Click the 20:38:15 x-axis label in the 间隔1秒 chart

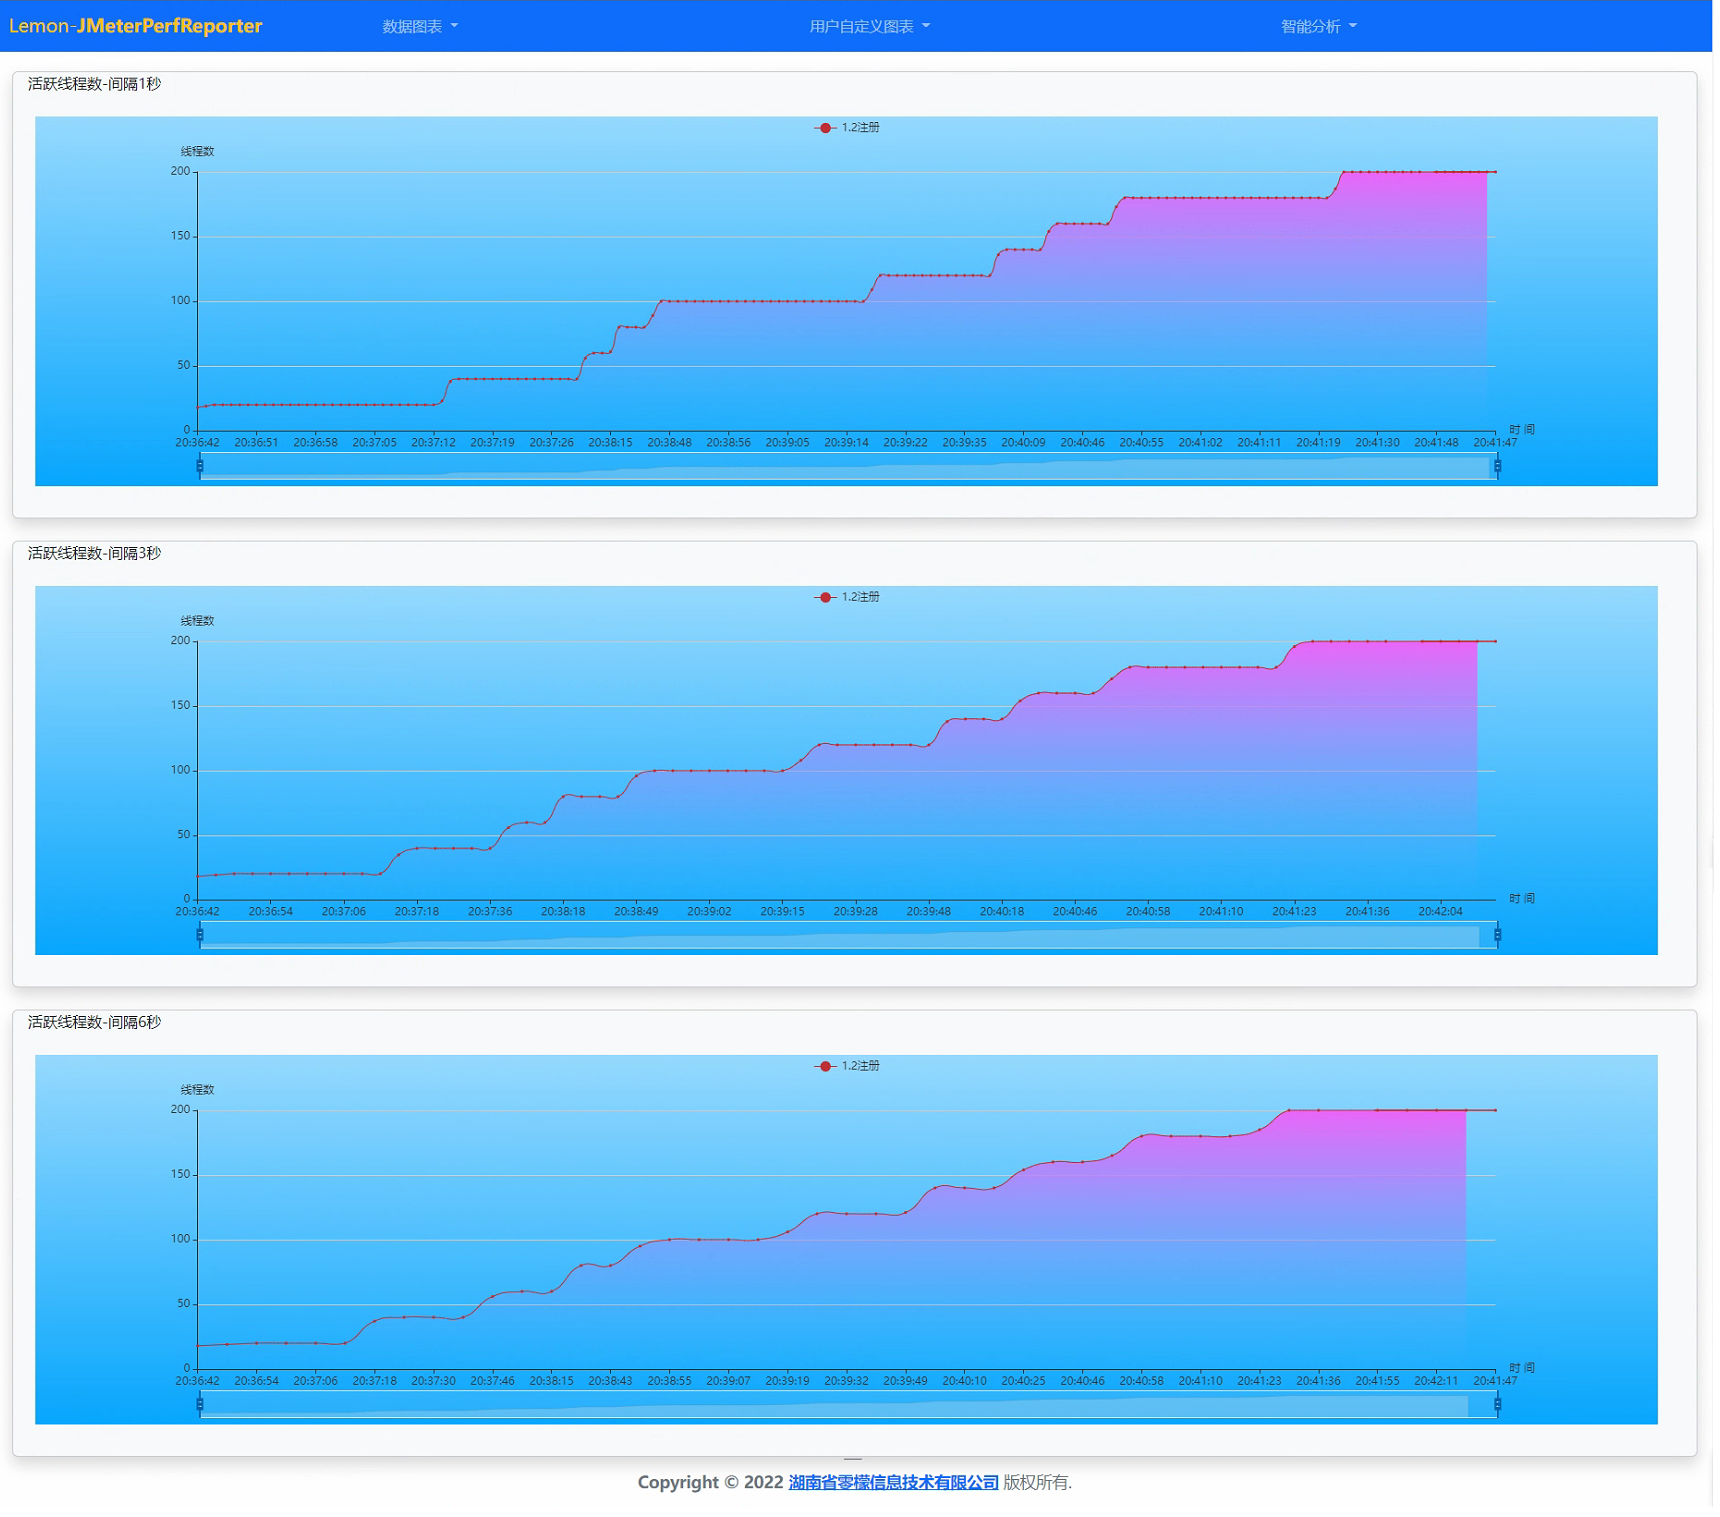tap(610, 442)
